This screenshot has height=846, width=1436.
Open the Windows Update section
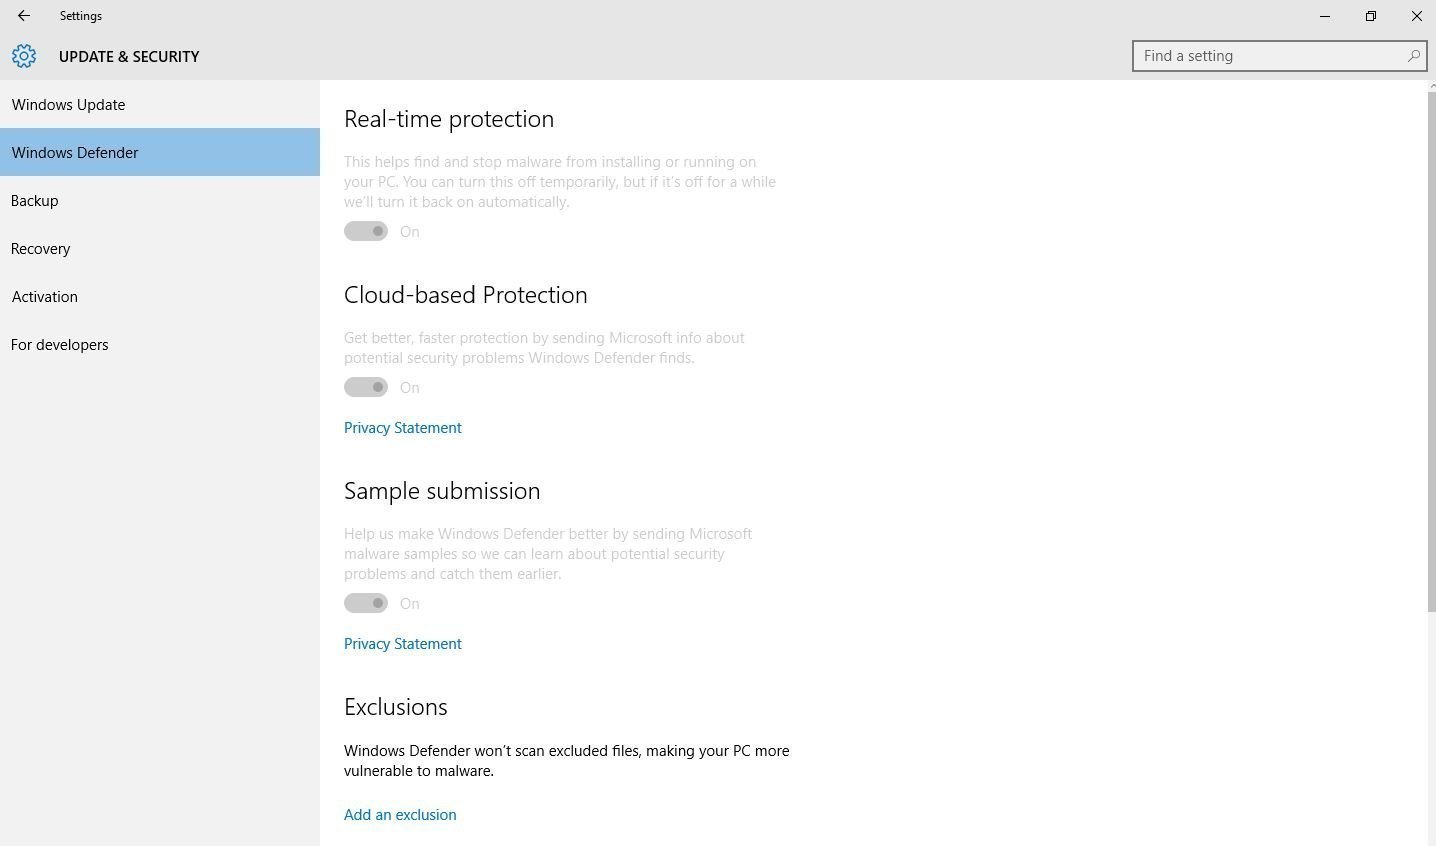point(69,105)
